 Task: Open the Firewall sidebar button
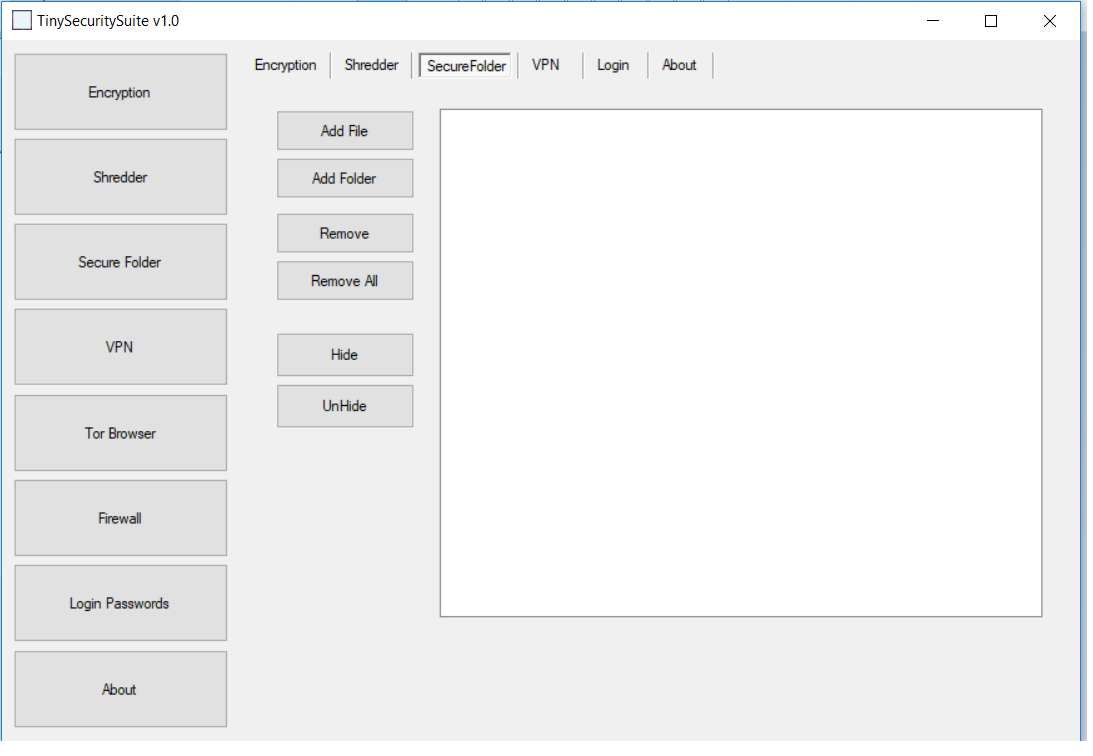point(121,518)
